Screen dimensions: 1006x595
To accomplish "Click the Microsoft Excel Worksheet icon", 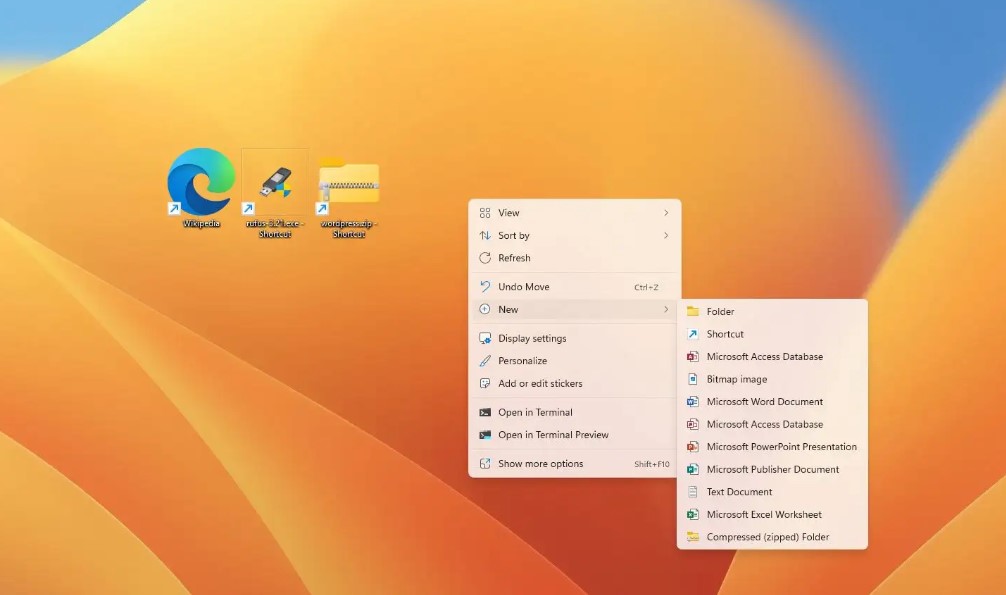I will pyautogui.click(x=692, y=514).
